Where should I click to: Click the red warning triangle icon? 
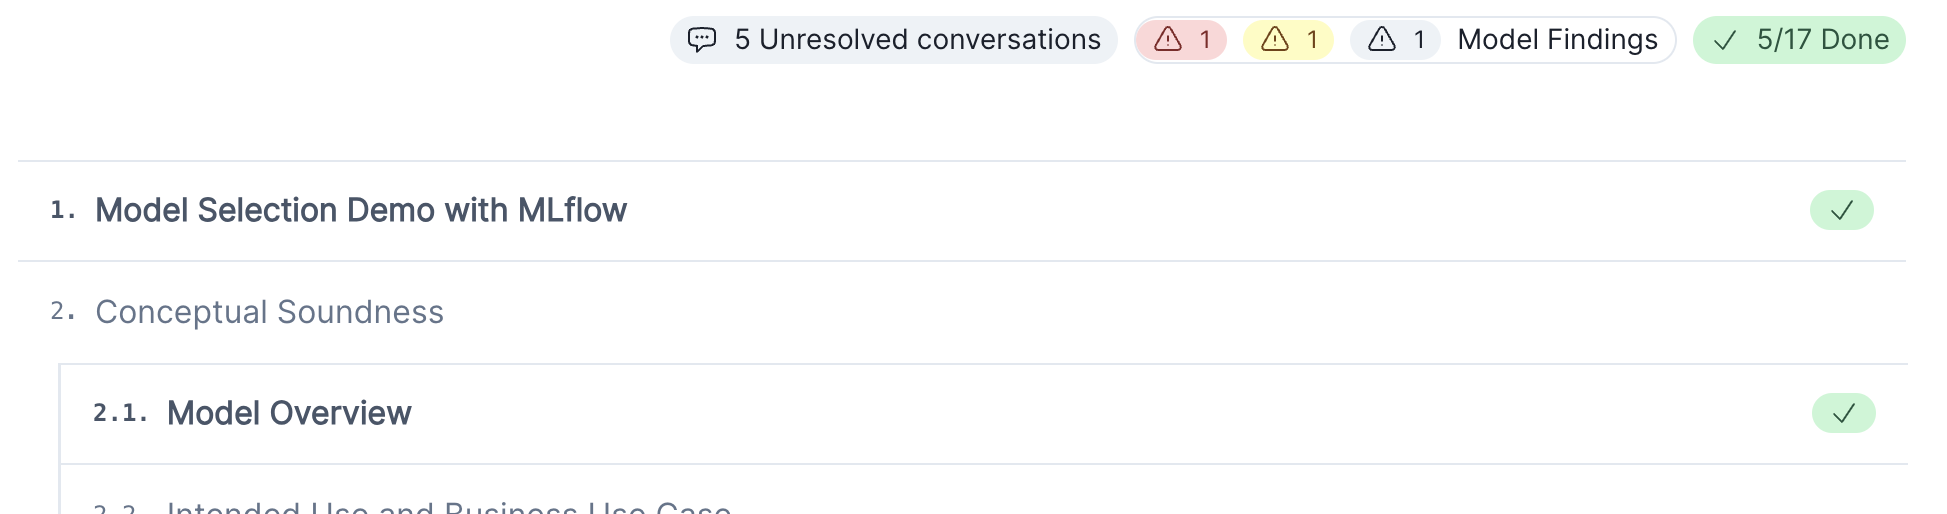(x=1168, y=40)
